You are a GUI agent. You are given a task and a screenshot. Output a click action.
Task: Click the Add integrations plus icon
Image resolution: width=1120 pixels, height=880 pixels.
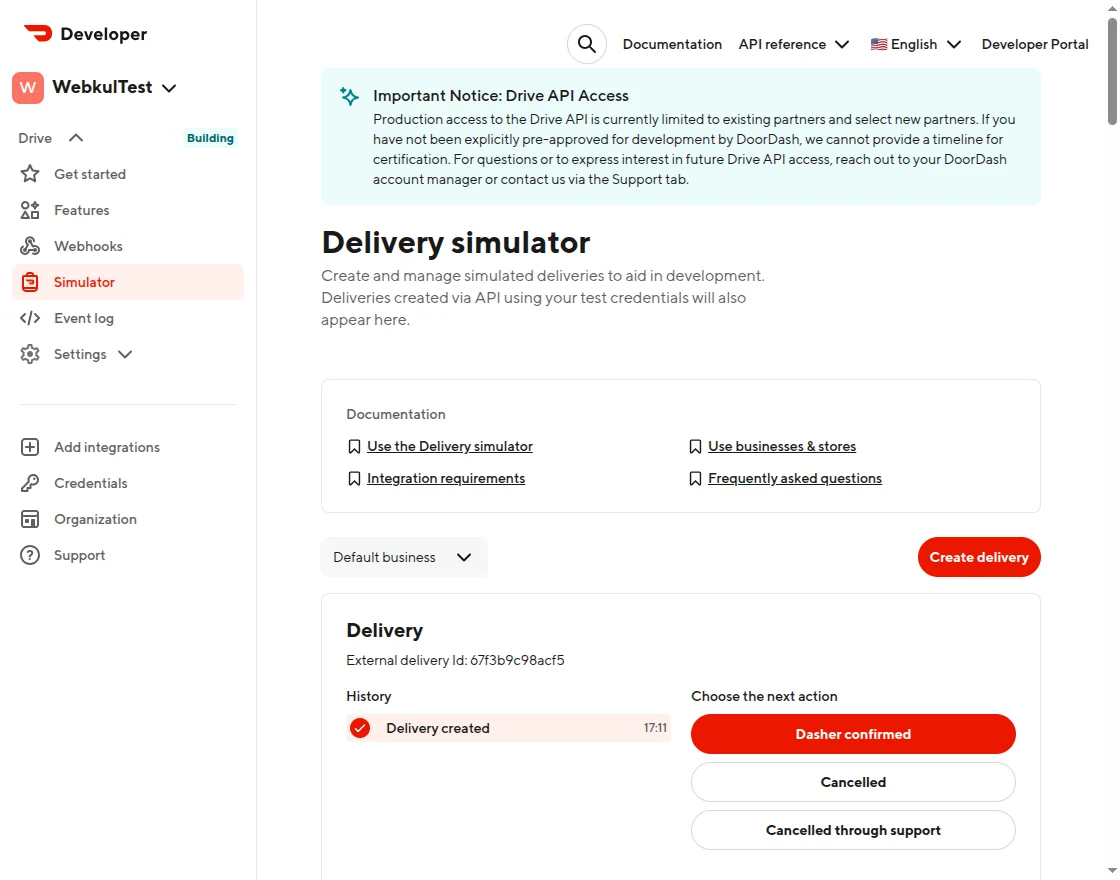pyautogui.click(x=30, y=447)
